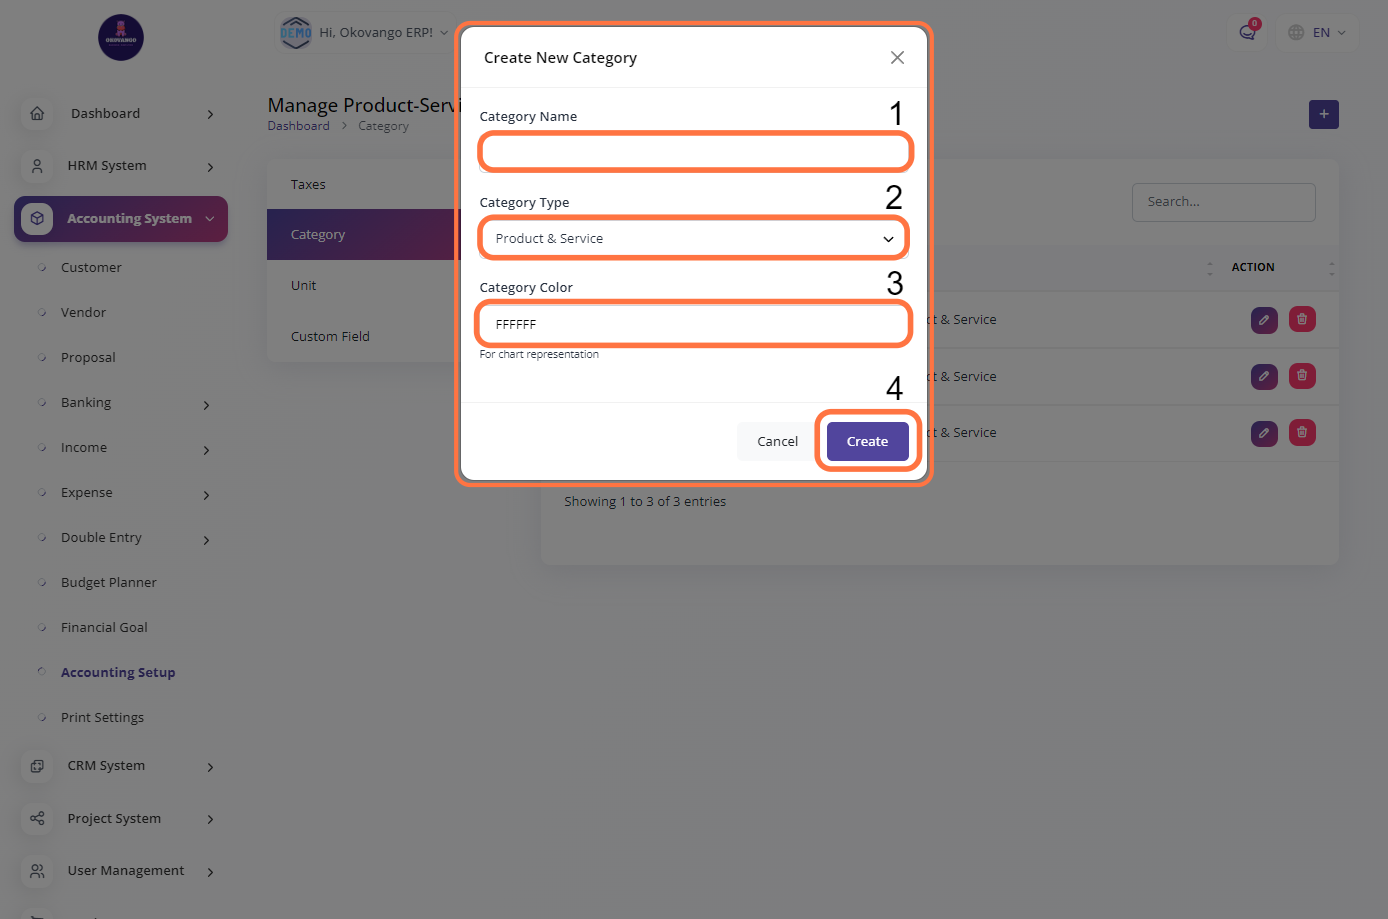This screenshot has height=919, width=1388.
Task: Click the CRM System sidebar icon
Action: point(37,766)
